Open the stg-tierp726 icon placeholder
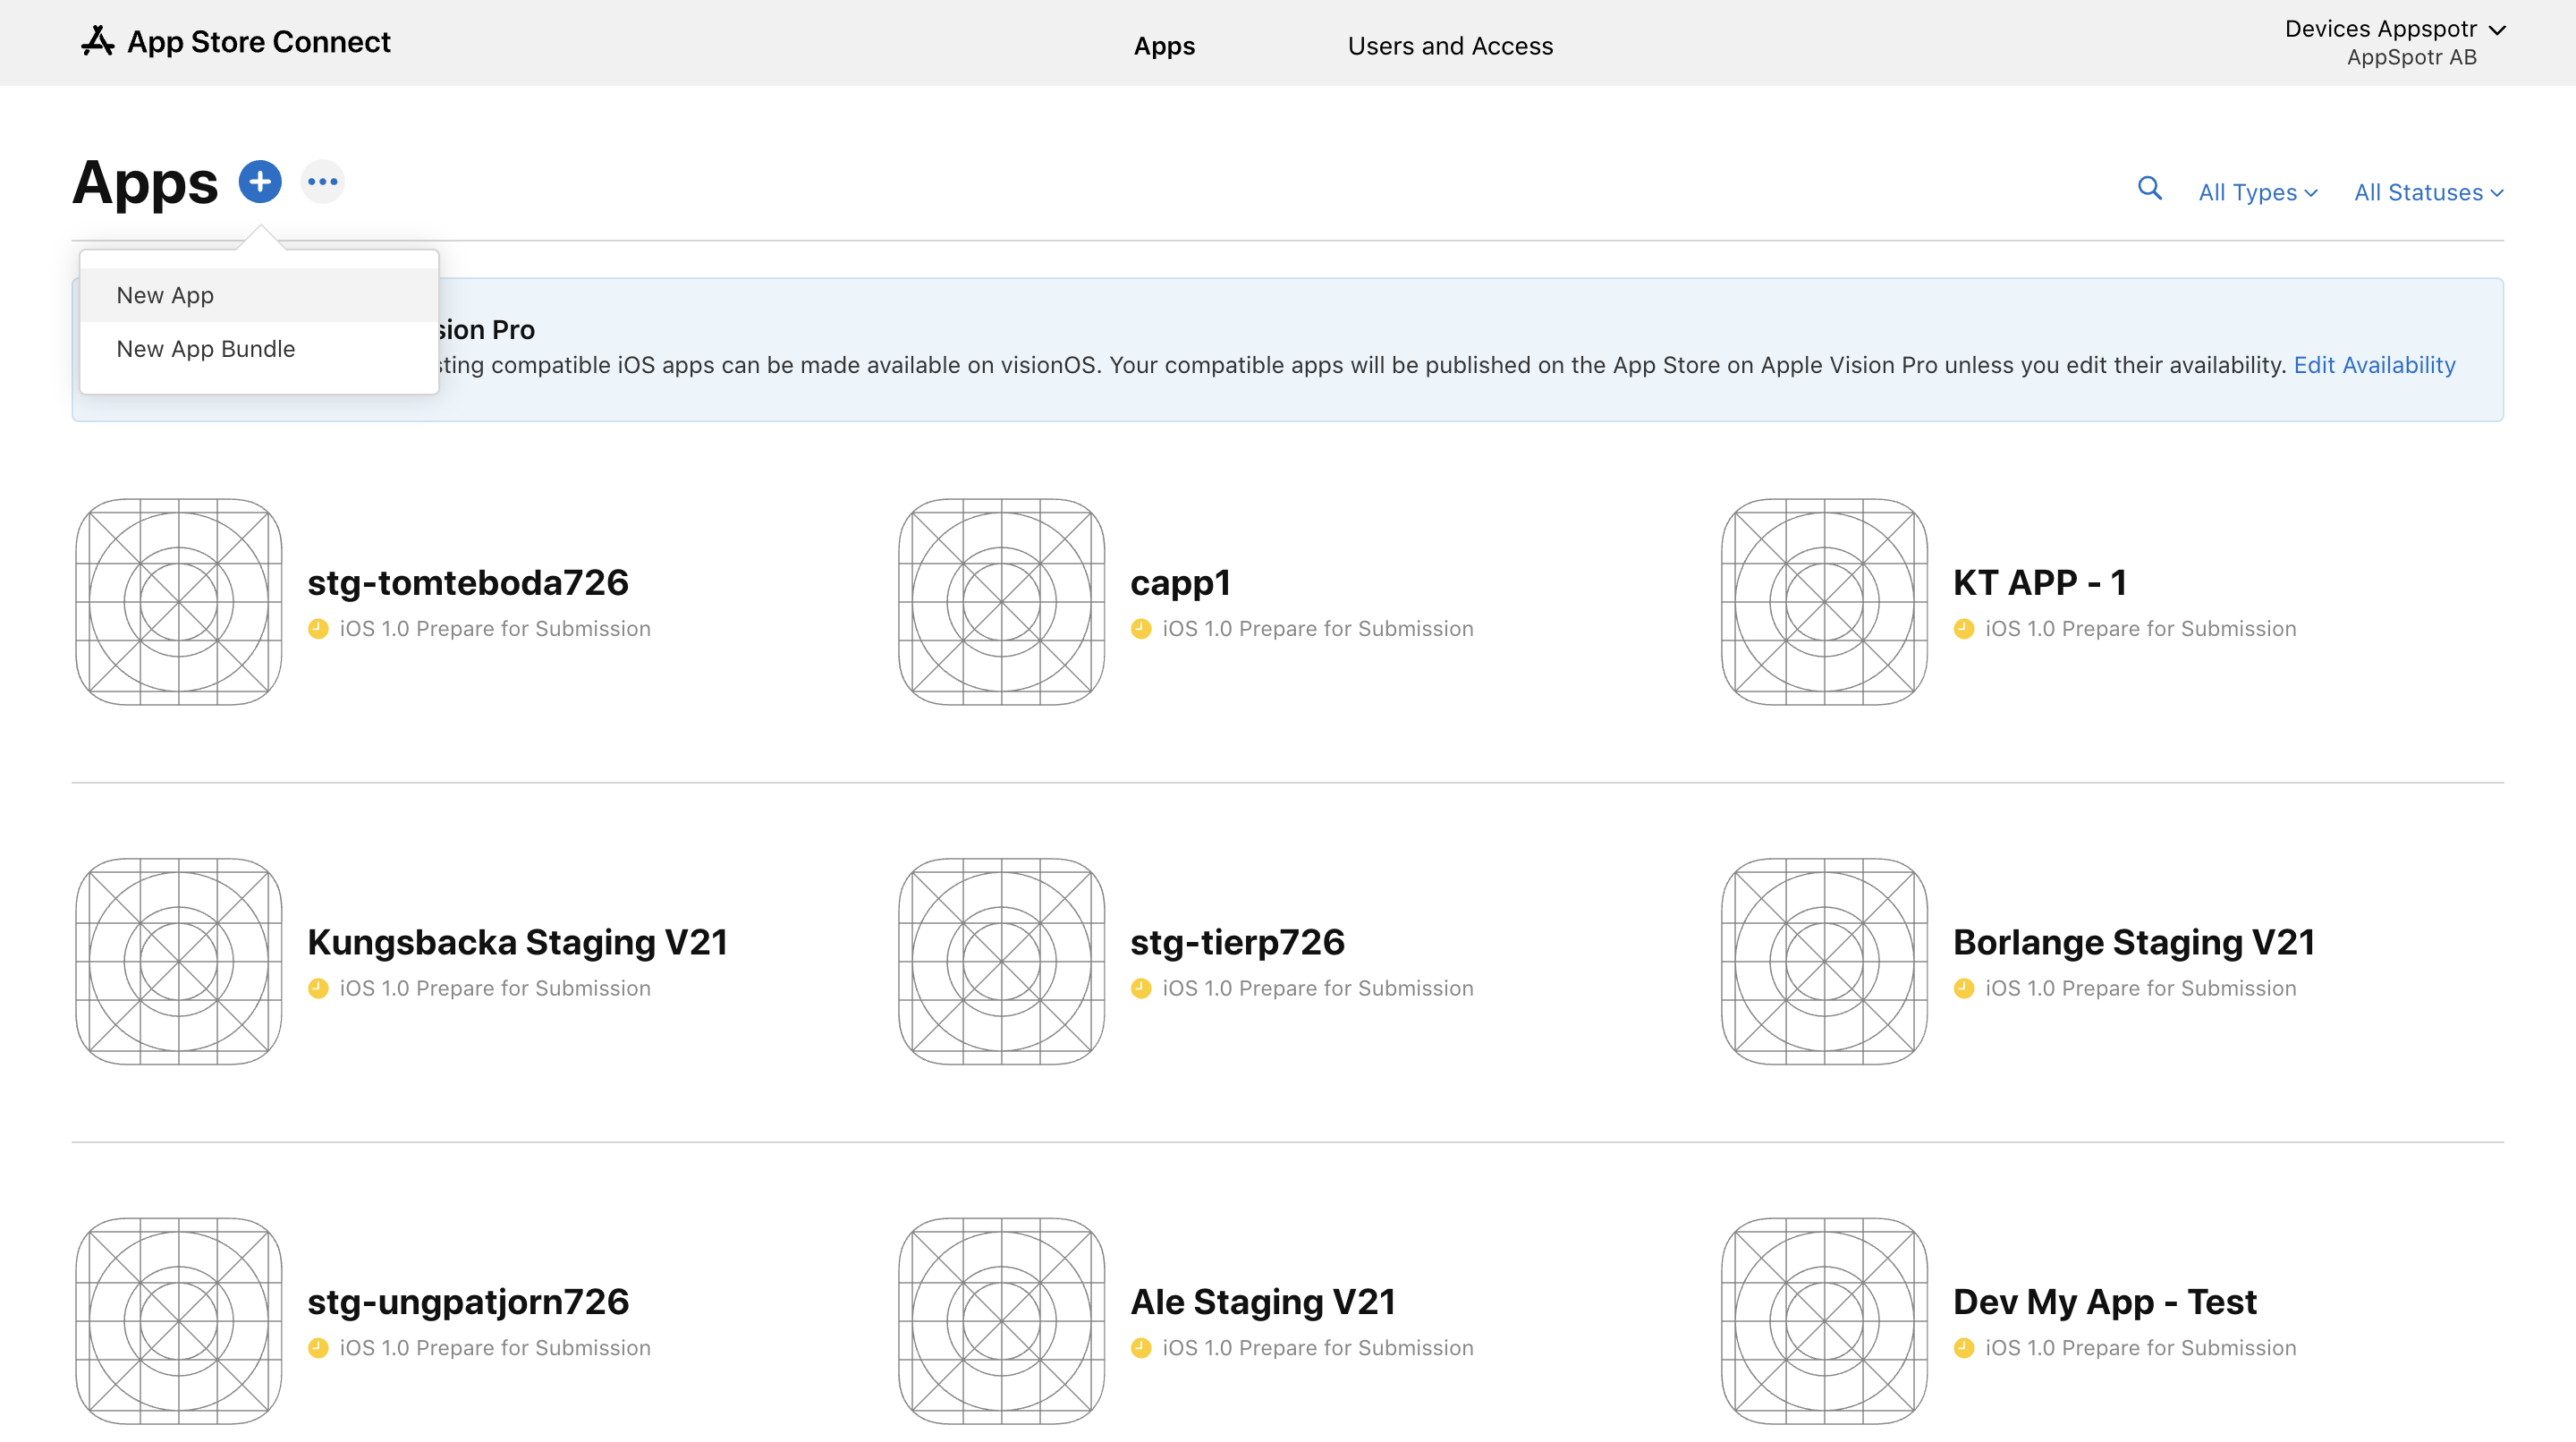The width and height of the screenshot is (2576, 1442). (1001, 961)
